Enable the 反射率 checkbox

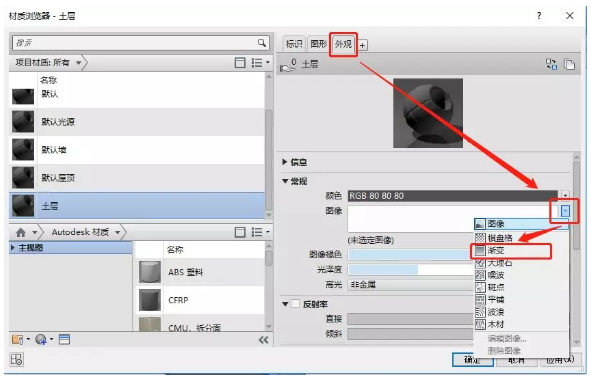tap(296, 304)
